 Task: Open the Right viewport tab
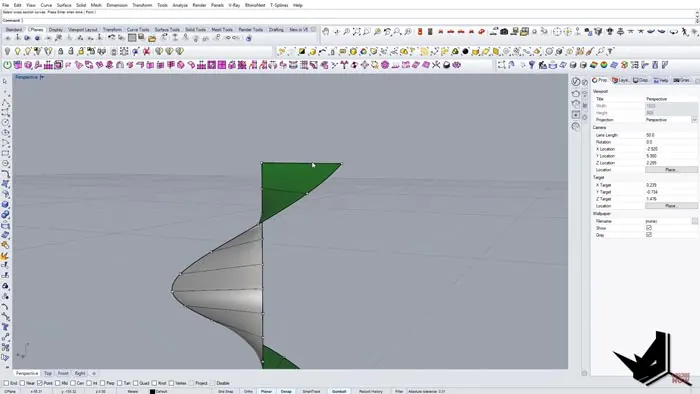[80, 373]
